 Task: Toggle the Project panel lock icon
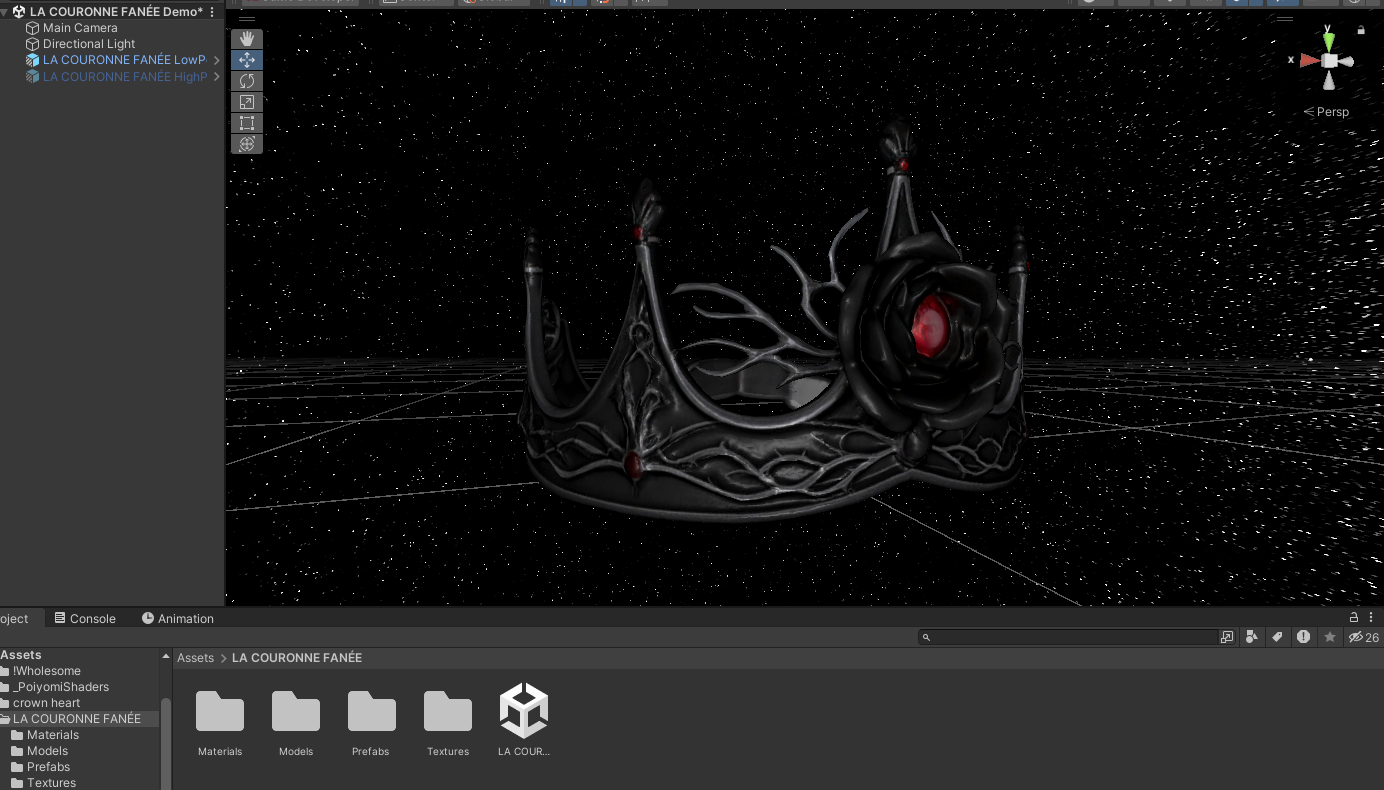[x=1354, y=617]
